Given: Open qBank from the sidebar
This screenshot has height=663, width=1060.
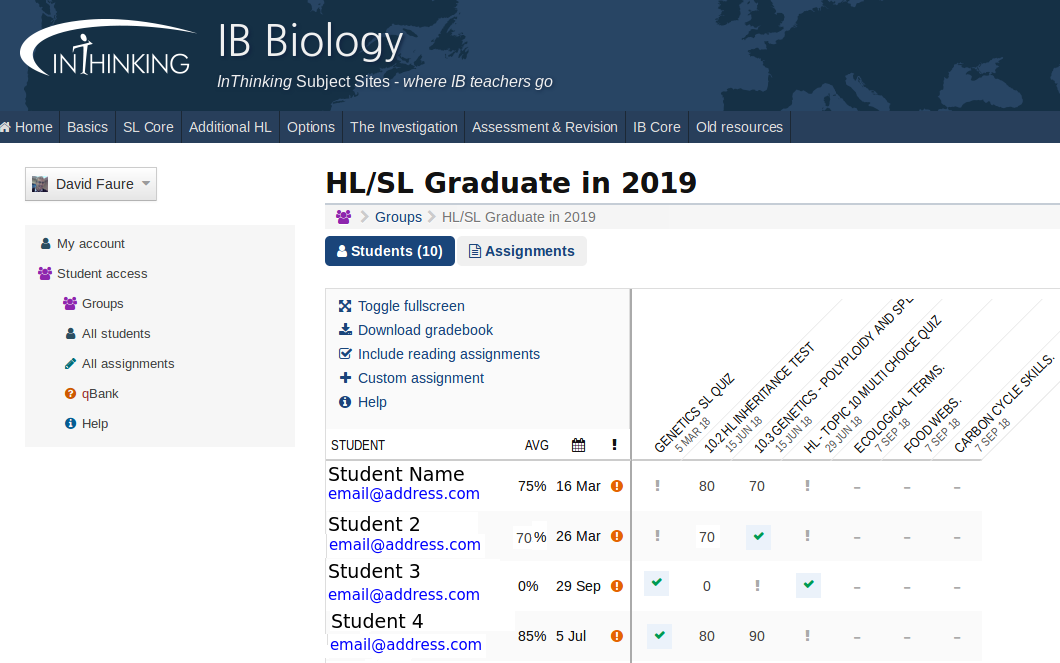Looking at the screenshot, I should [100, 394].
